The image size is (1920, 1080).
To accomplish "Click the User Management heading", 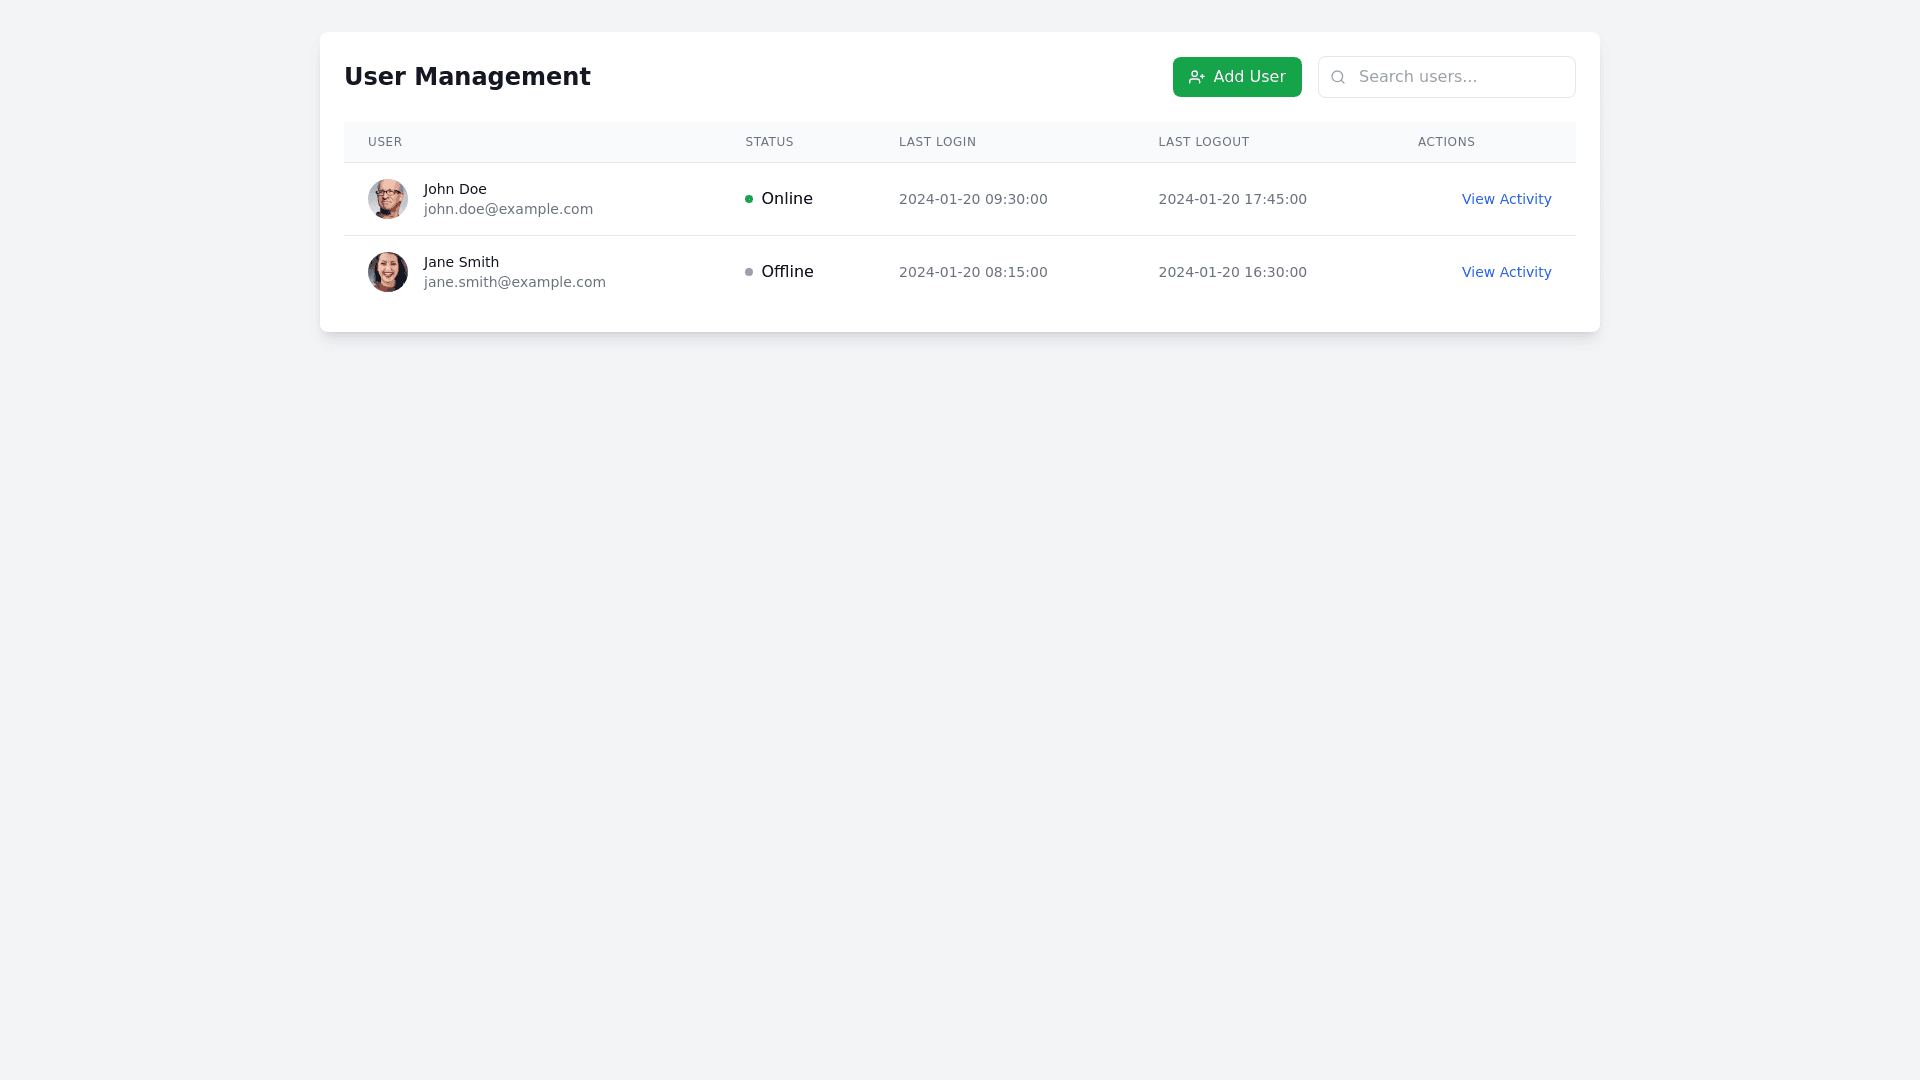I will 467,77.
